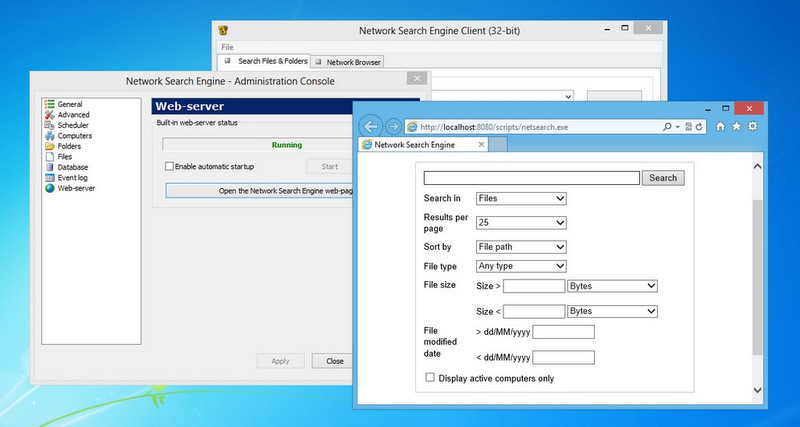Enable automatic startup checkbox
800x427 pixels.
click(169, 166)
